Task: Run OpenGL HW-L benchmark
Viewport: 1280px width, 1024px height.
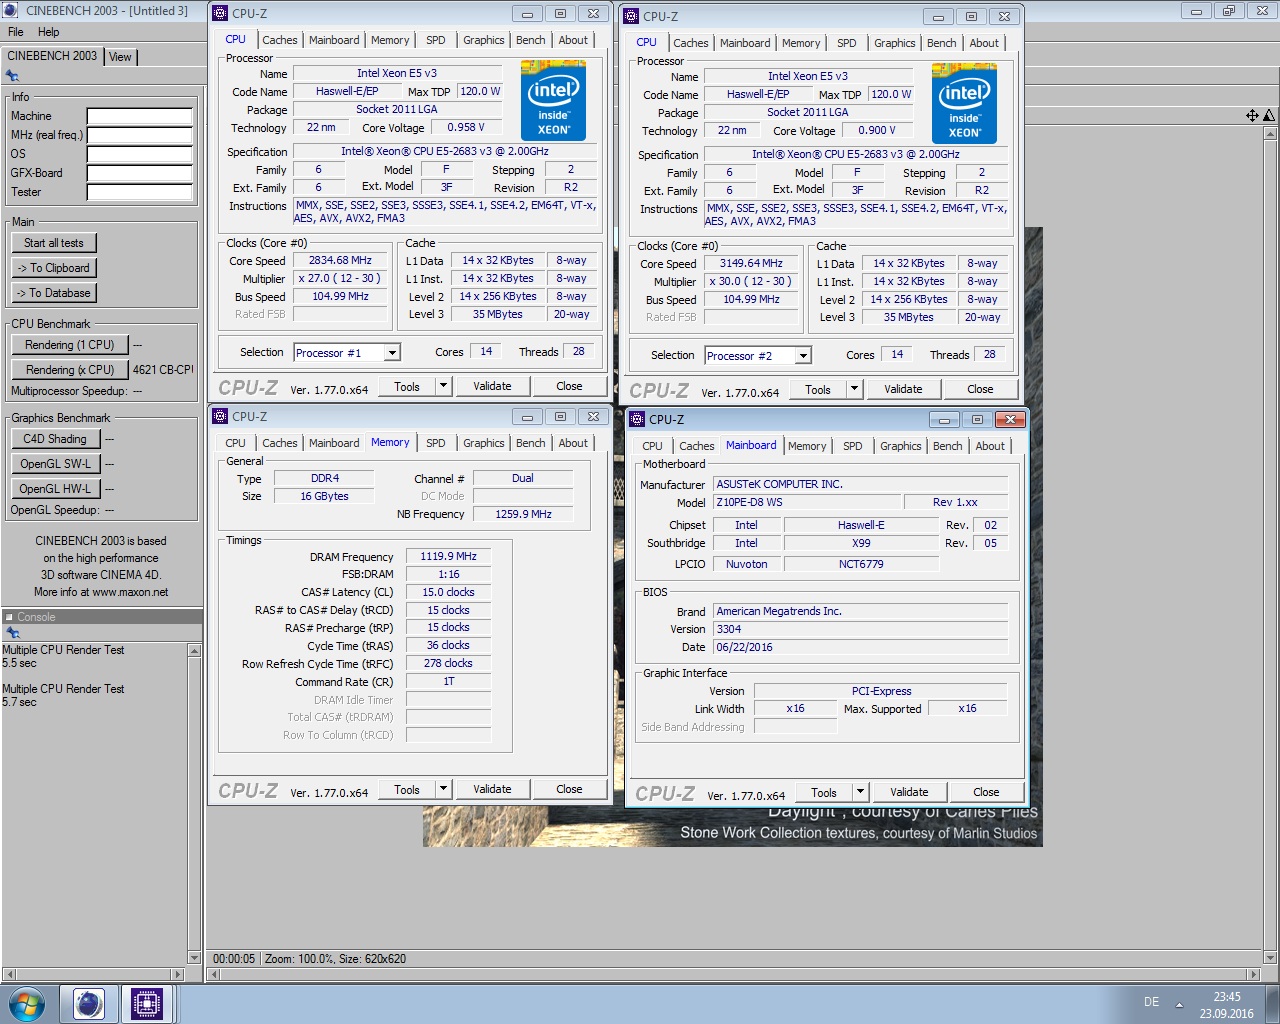Action: click(x=55, y=489)
